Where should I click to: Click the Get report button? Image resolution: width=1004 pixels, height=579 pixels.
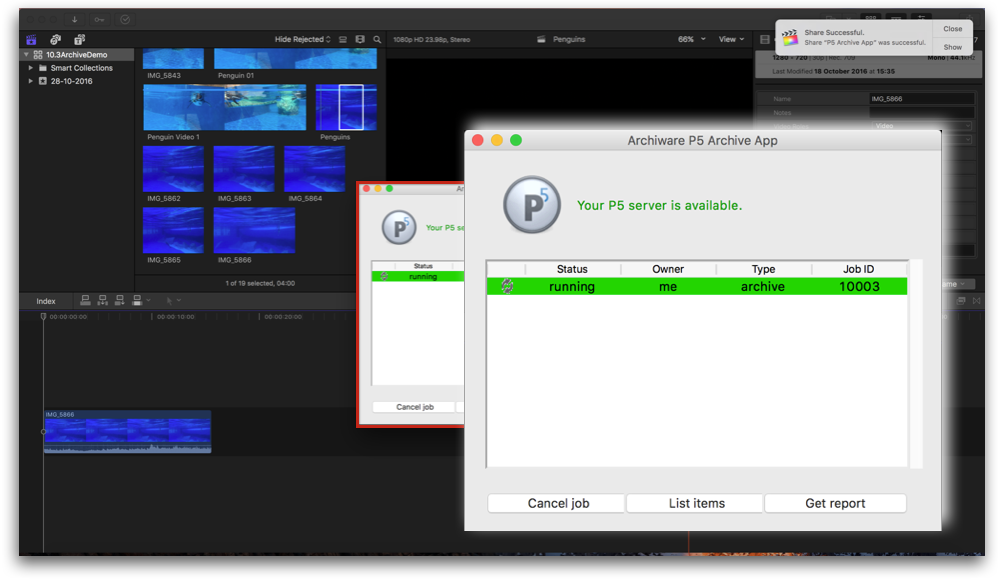click(x=835, y=503)
